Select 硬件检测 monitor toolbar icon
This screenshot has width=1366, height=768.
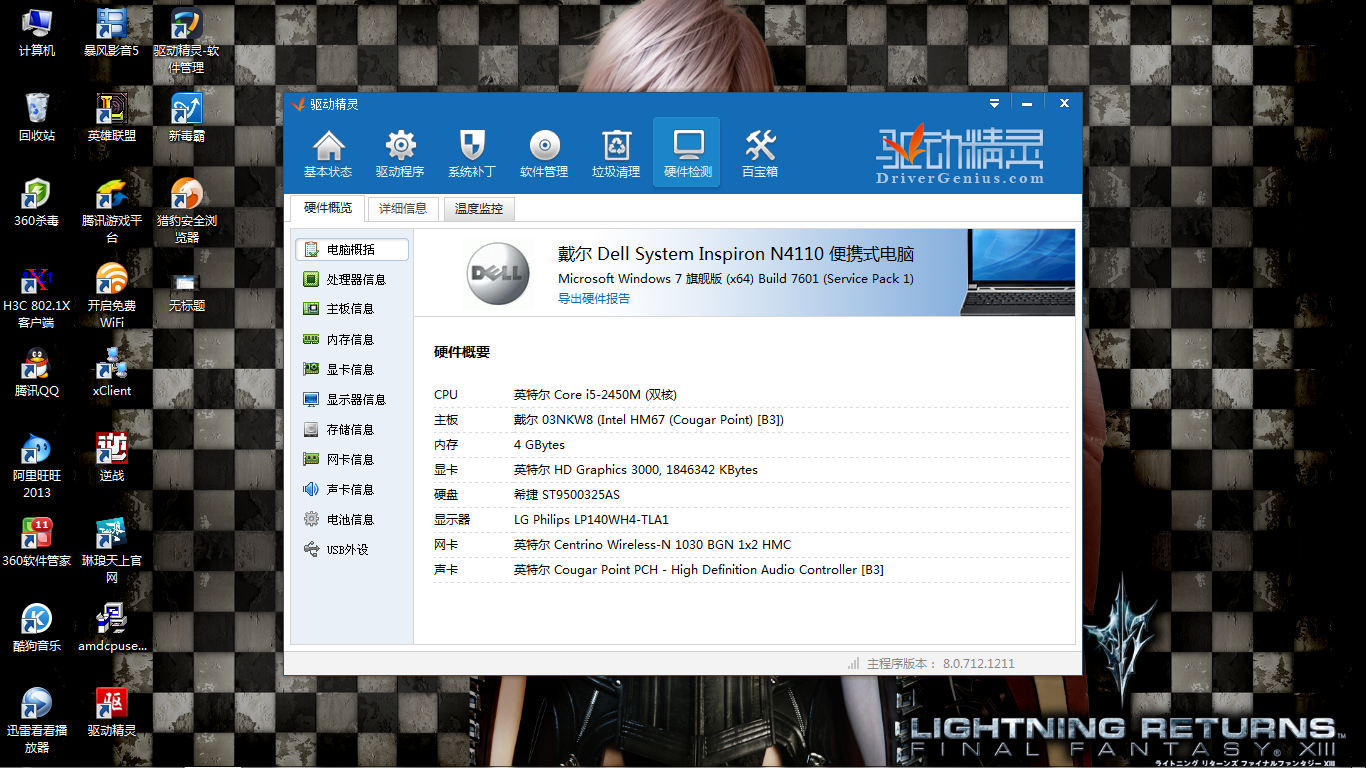(687, 152)
